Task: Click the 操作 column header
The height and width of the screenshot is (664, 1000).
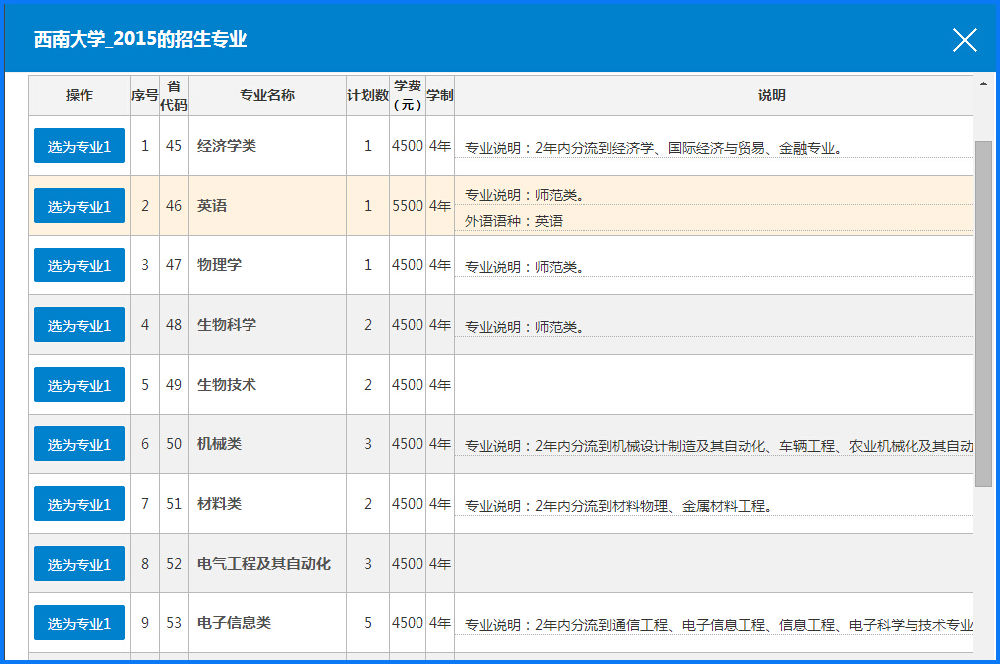Action: point(79,96)
